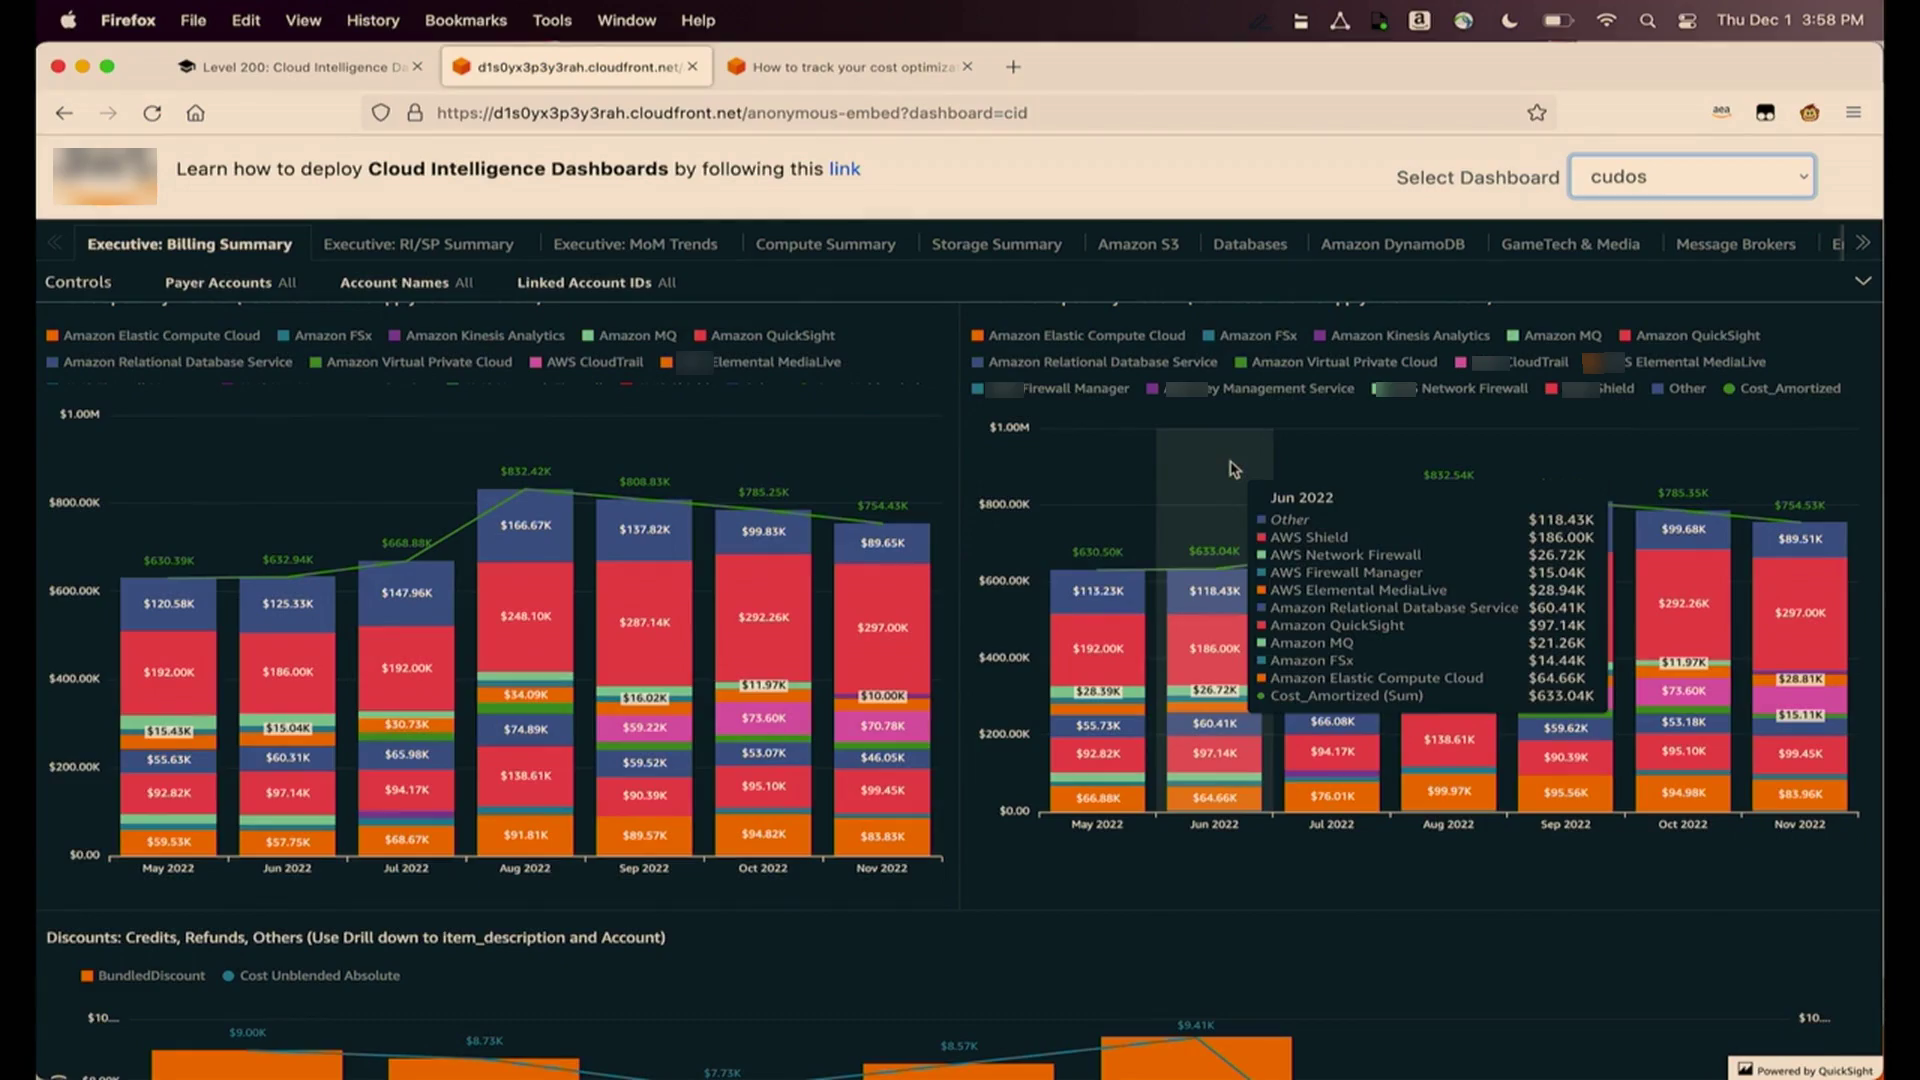Click the deploy dashboards link

(x=844, y=169)
